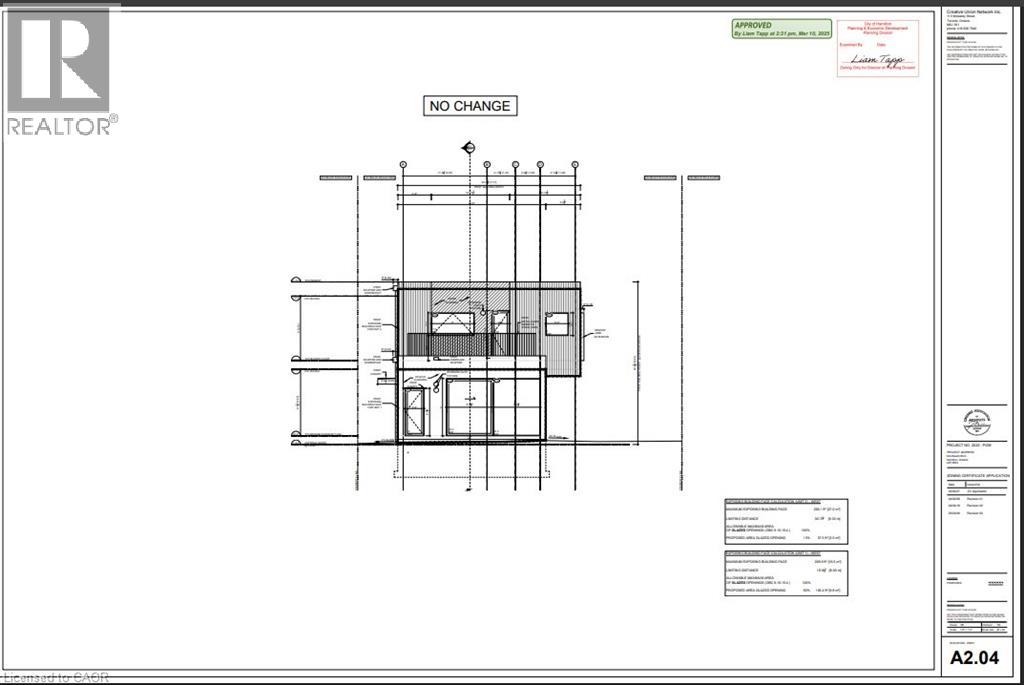Click the lower exposed building face calculation table

pyautogui.click(x=785, y=574)
